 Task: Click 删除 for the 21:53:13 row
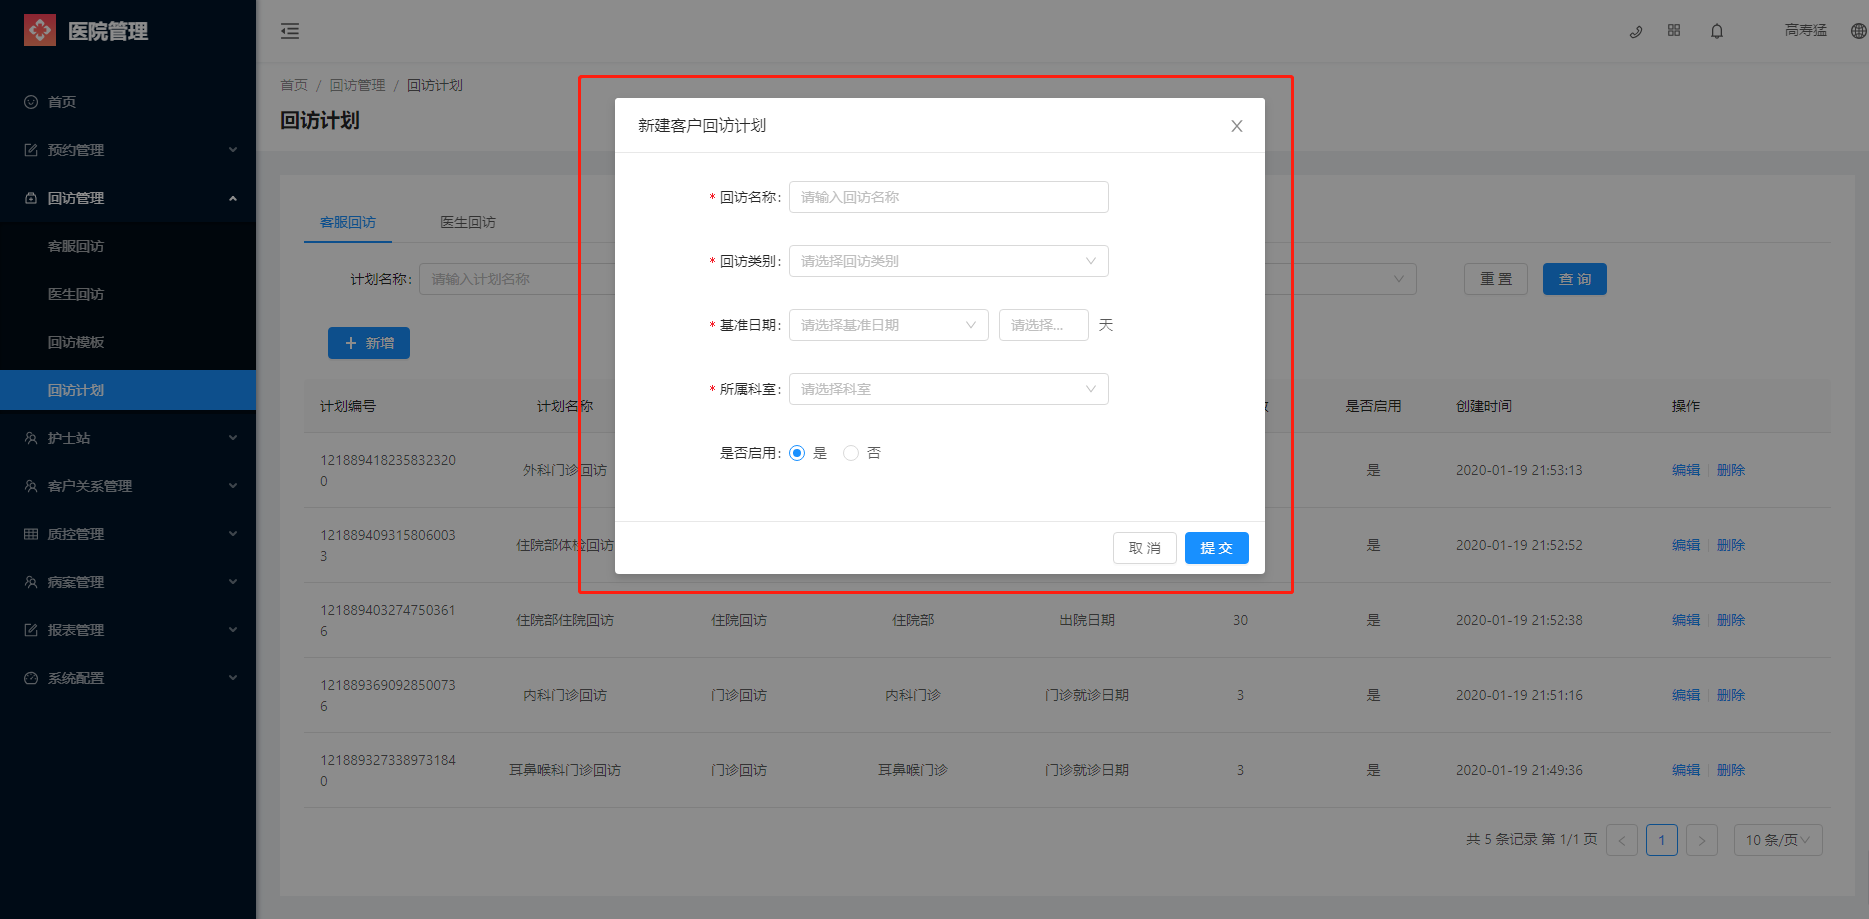(x=1731, y=470)
